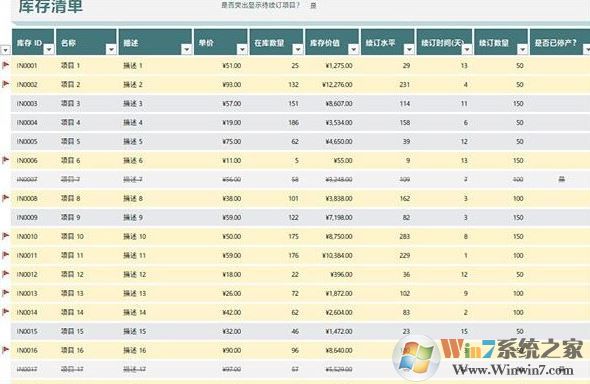Click the in-stock quantity 175 cell

pos(293,236)
